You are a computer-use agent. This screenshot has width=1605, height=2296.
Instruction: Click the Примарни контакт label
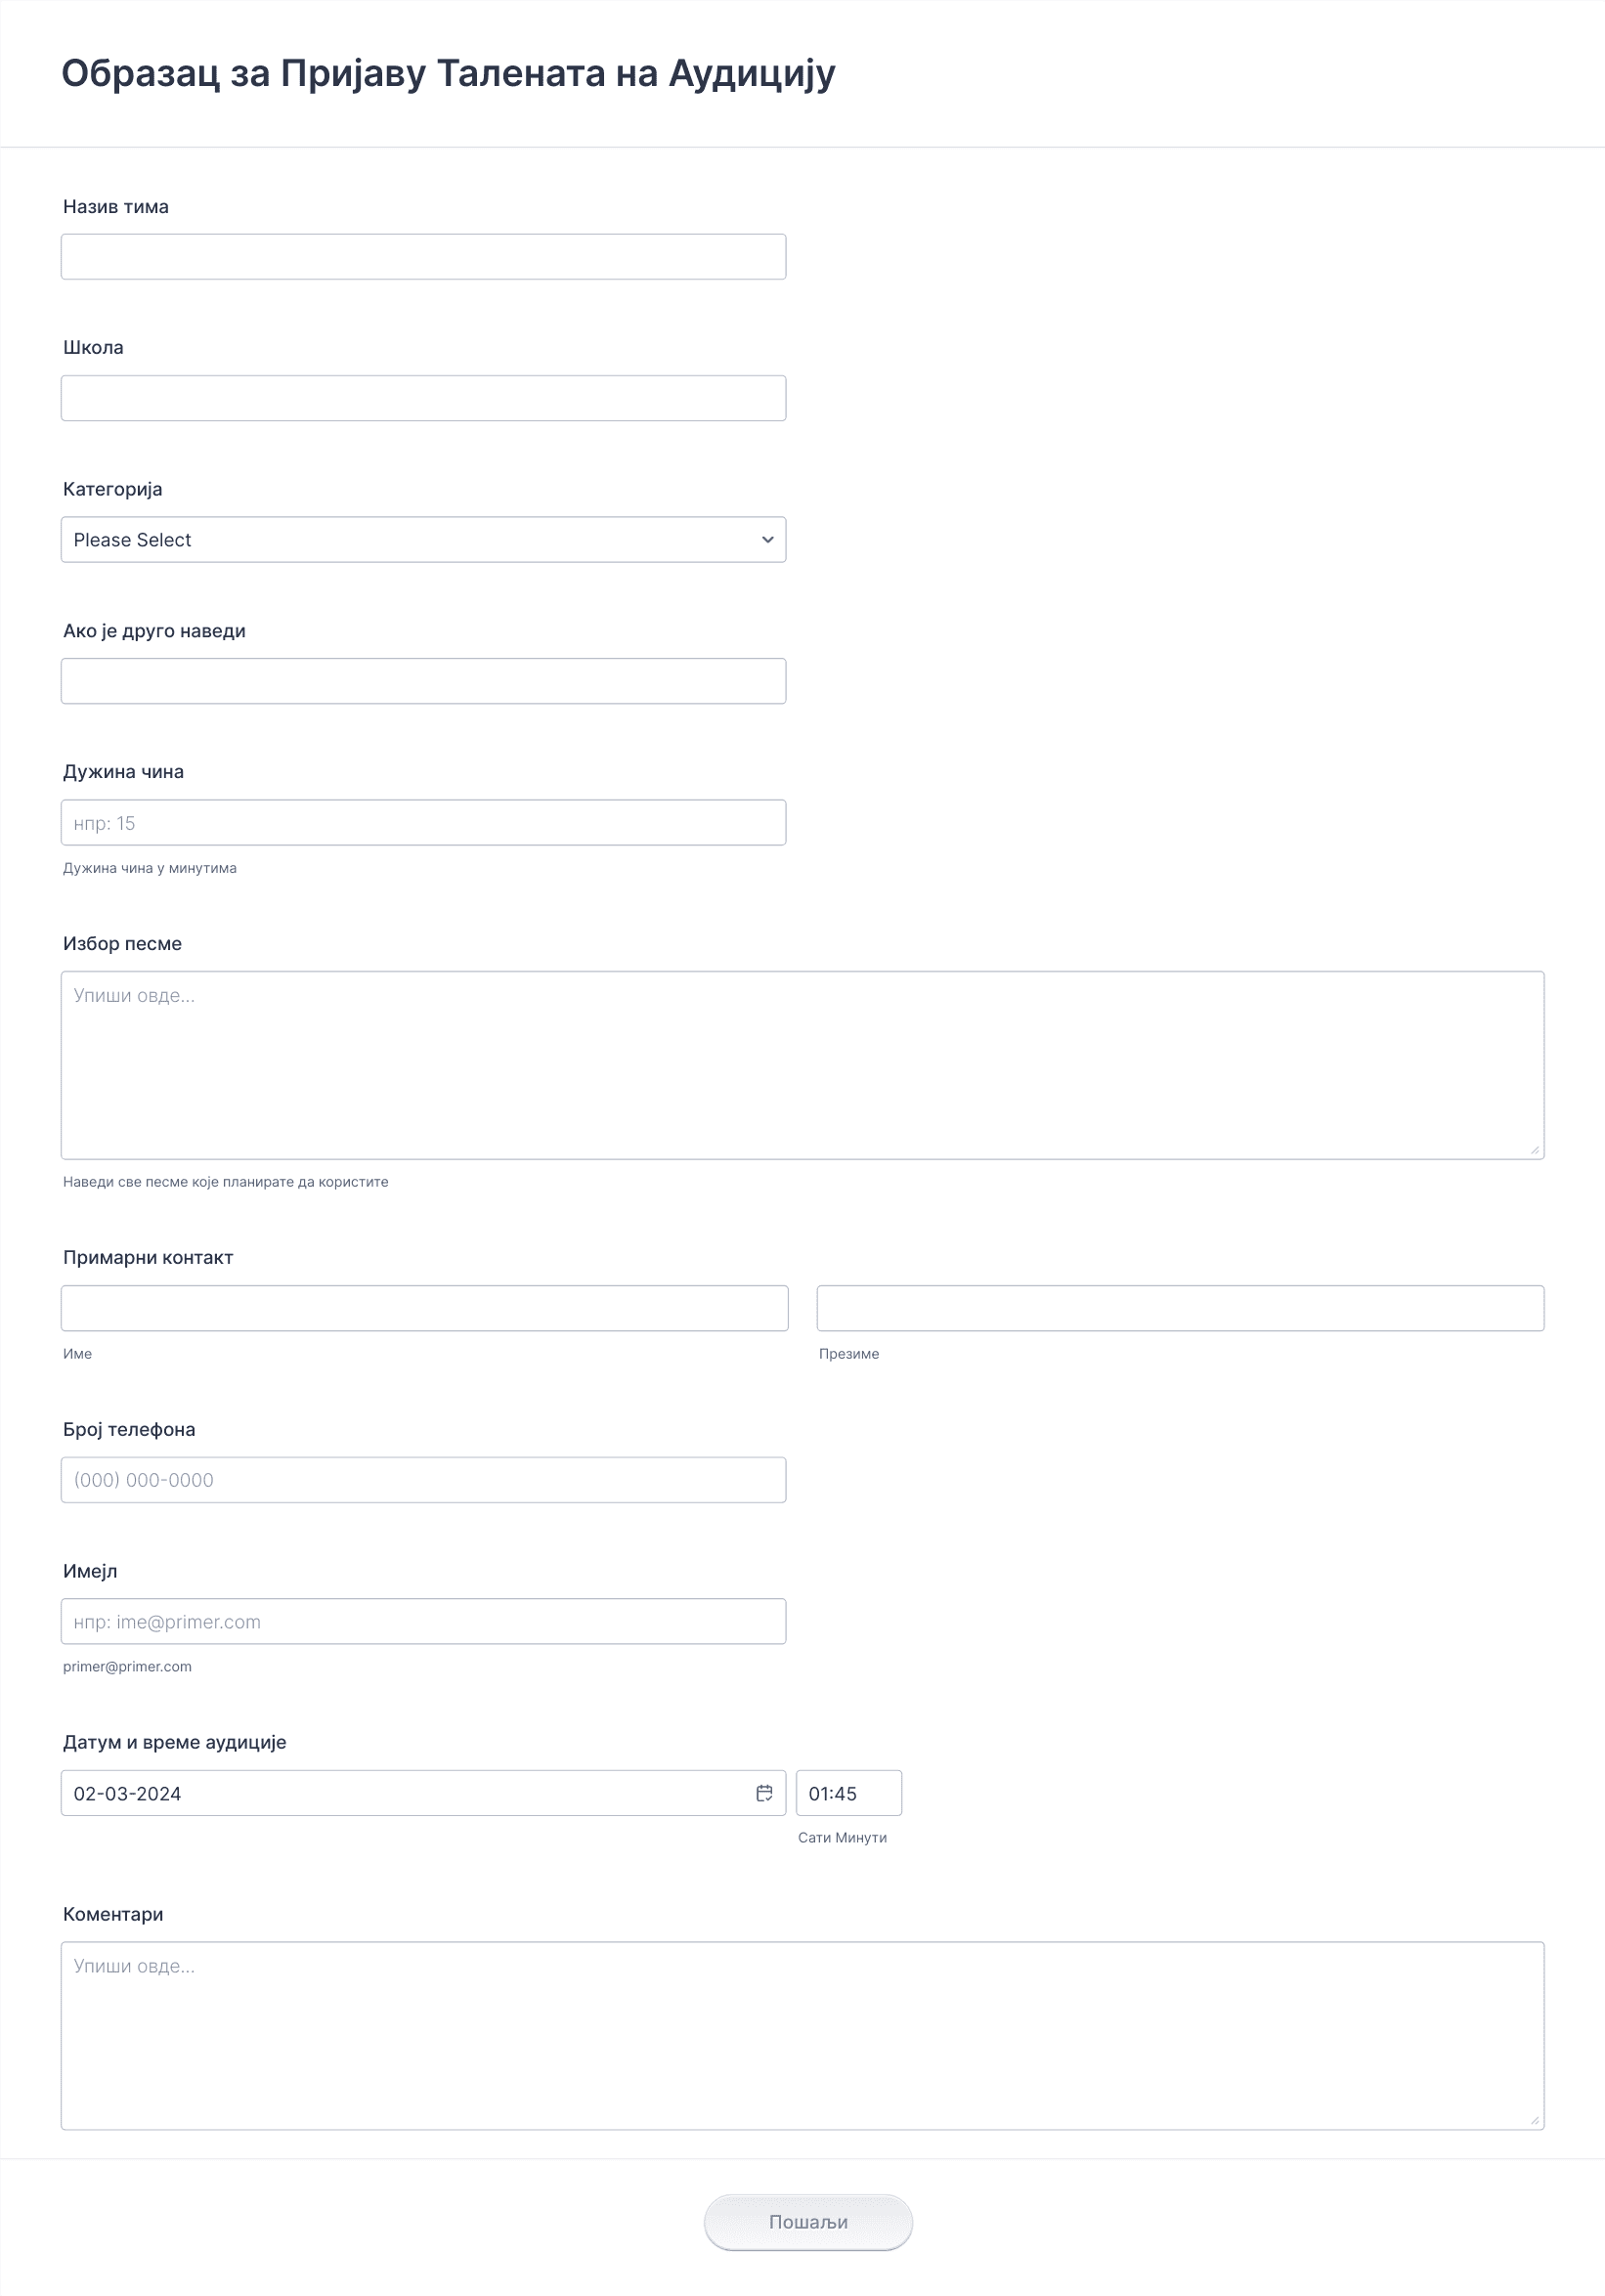coord(148,1257)
